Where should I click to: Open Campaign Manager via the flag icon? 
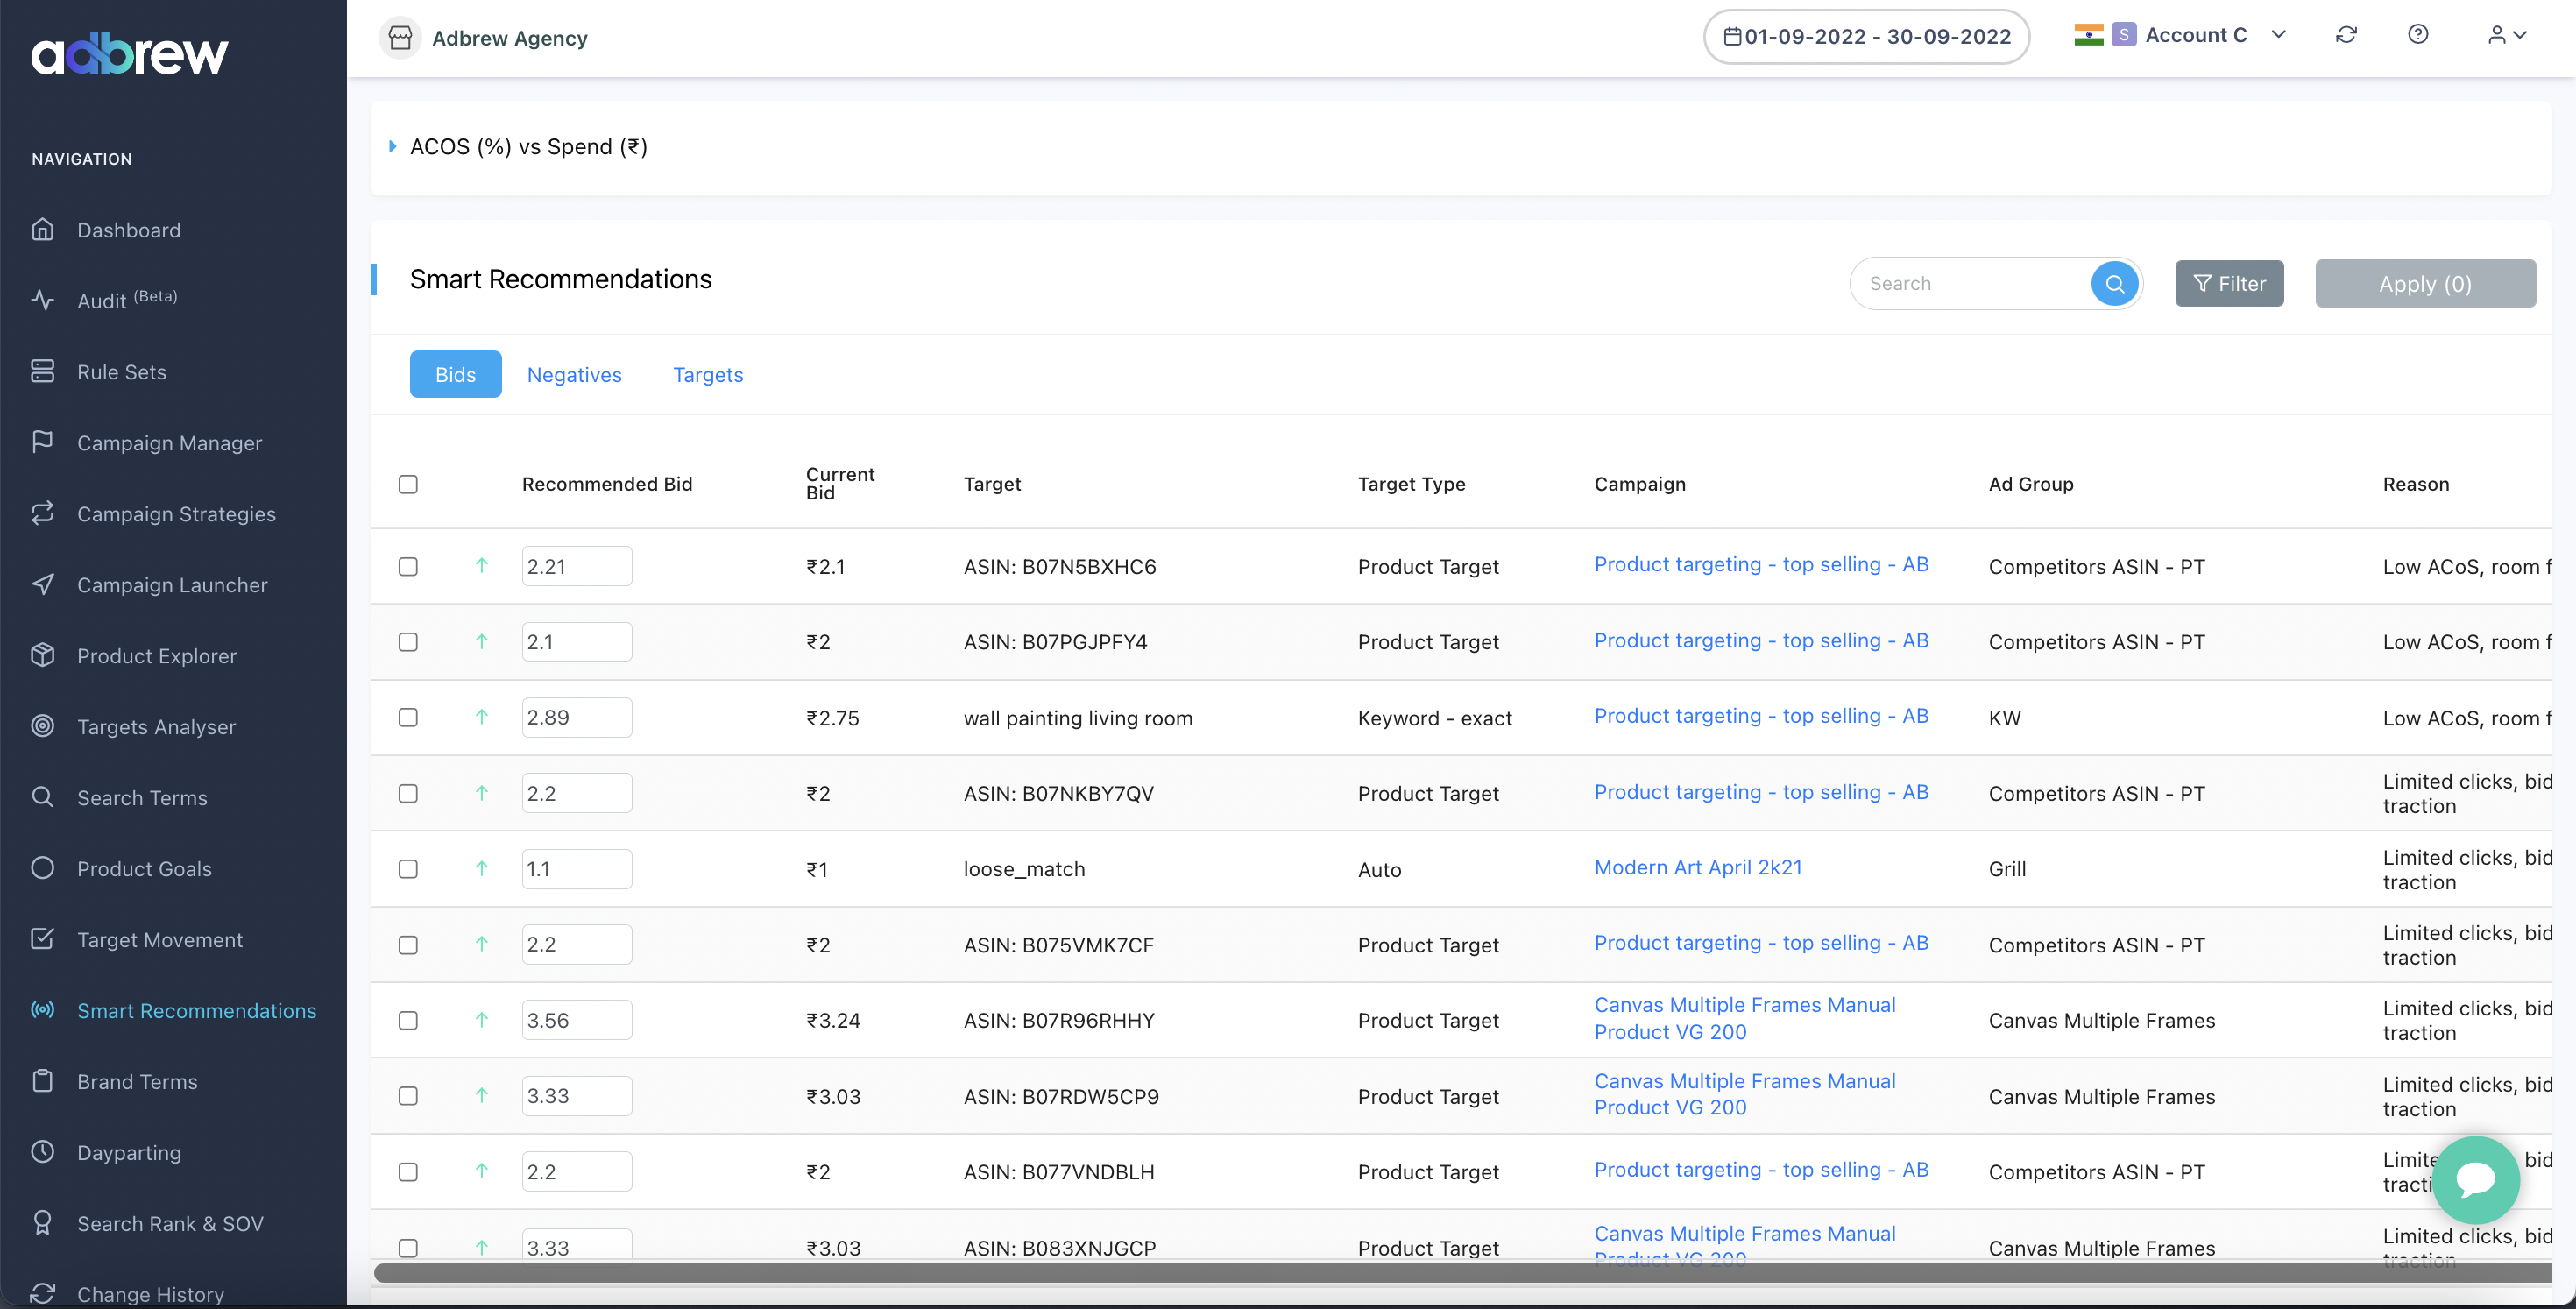click(x=44, y=442)
